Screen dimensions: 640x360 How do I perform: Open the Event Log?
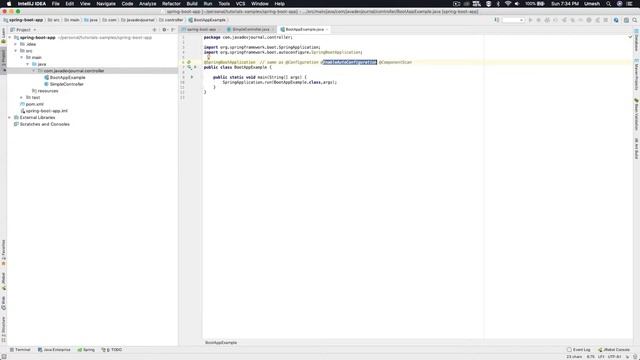(x=578, y=350)
